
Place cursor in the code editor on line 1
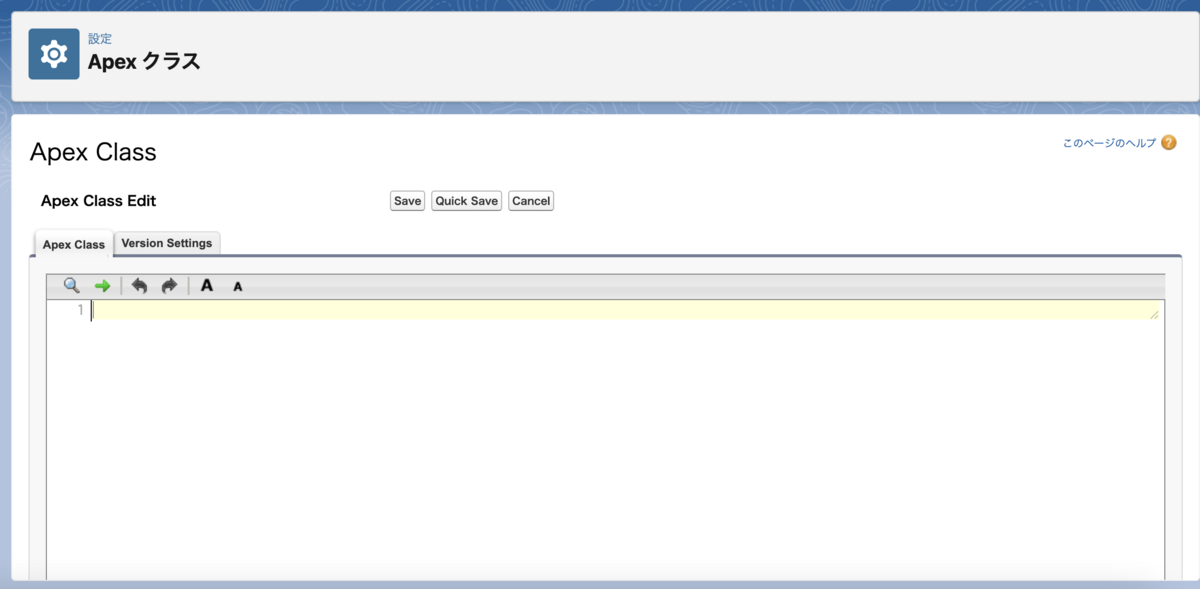tap(400, 310)
